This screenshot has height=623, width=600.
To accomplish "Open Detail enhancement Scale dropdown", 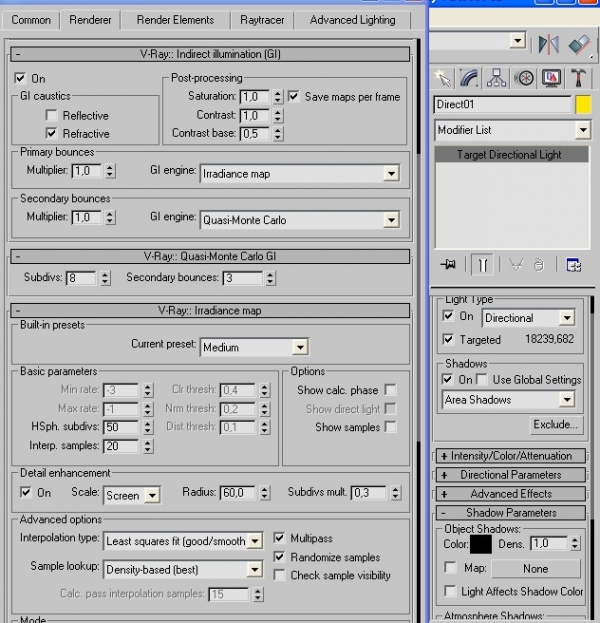I will click(x=132, y=495).
